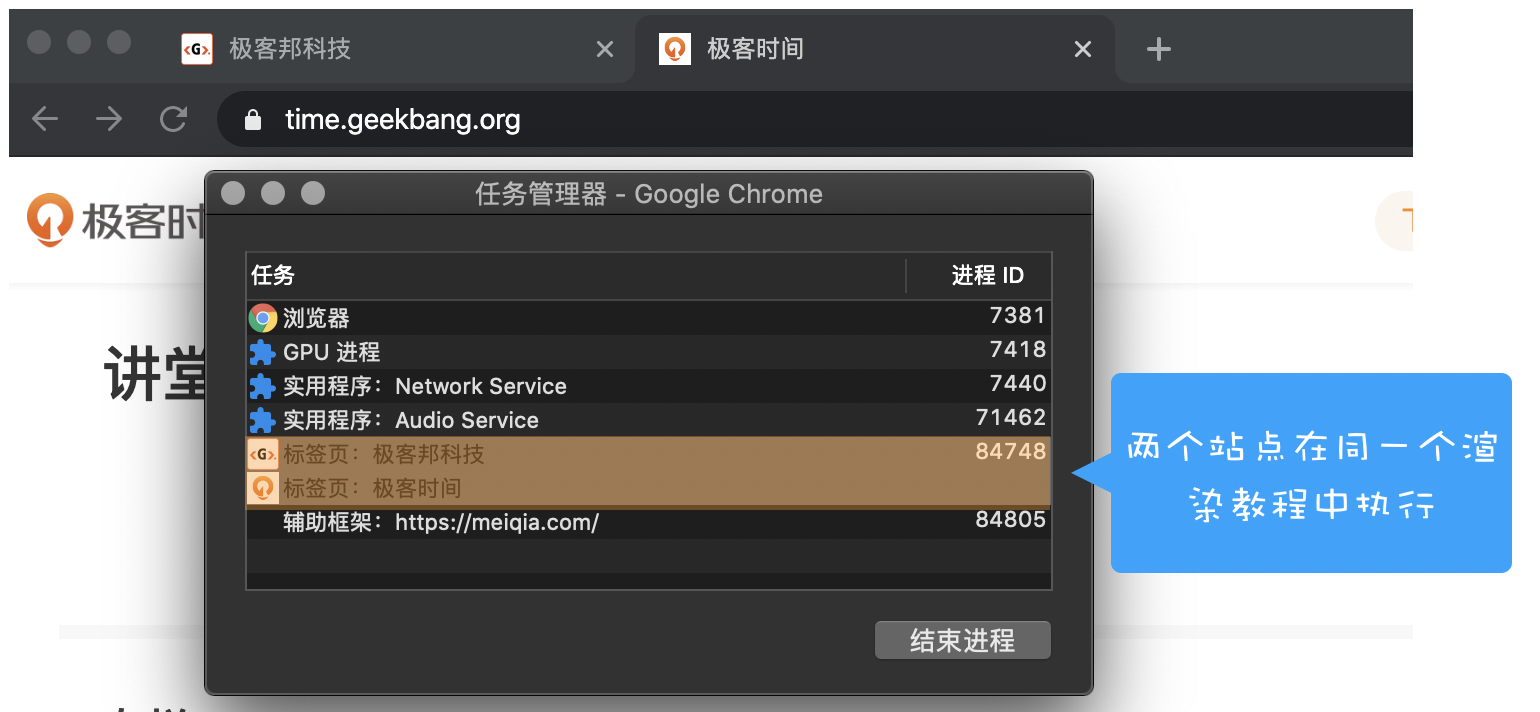Open a new tab with plus icon
Viewport: 1540px width, 712px height.
(x=1158, y=49)
